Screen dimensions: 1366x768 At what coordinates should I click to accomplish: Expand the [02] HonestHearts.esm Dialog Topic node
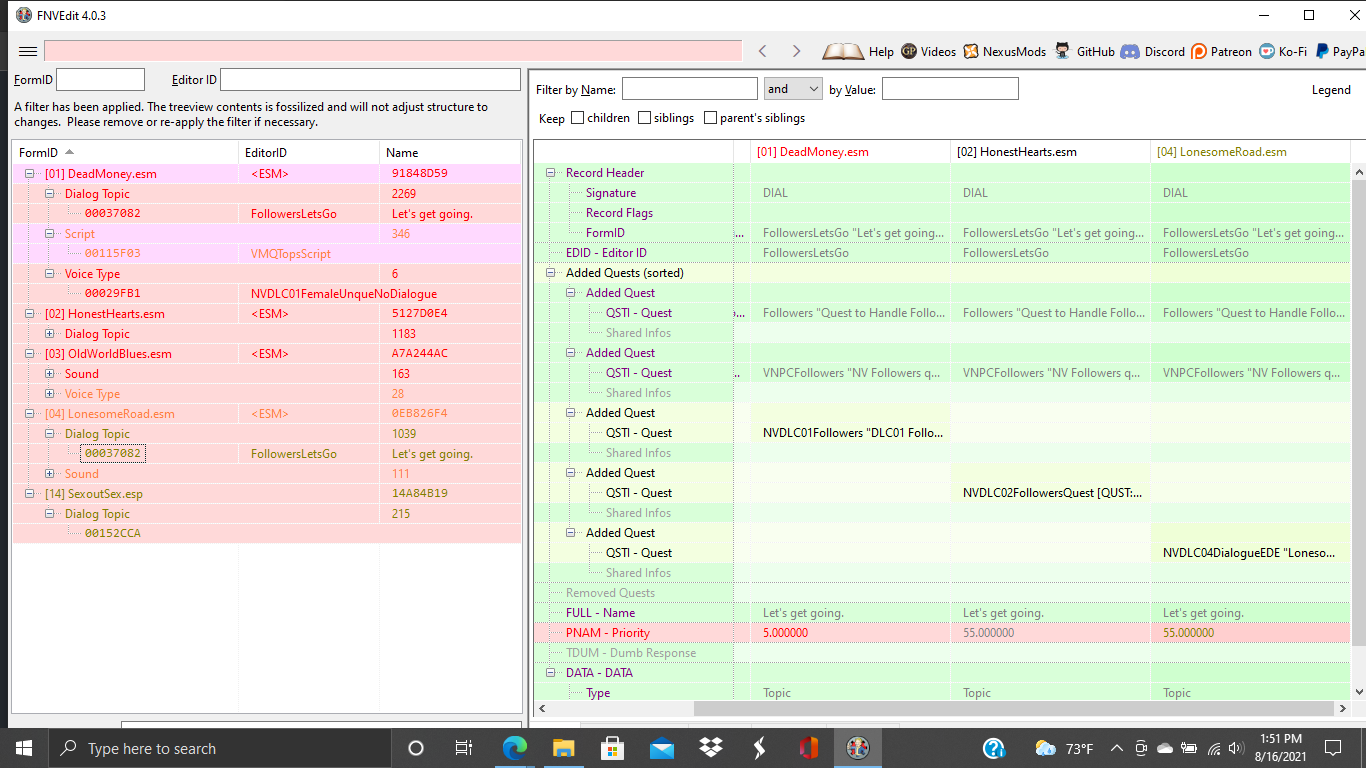pos(50,334)
